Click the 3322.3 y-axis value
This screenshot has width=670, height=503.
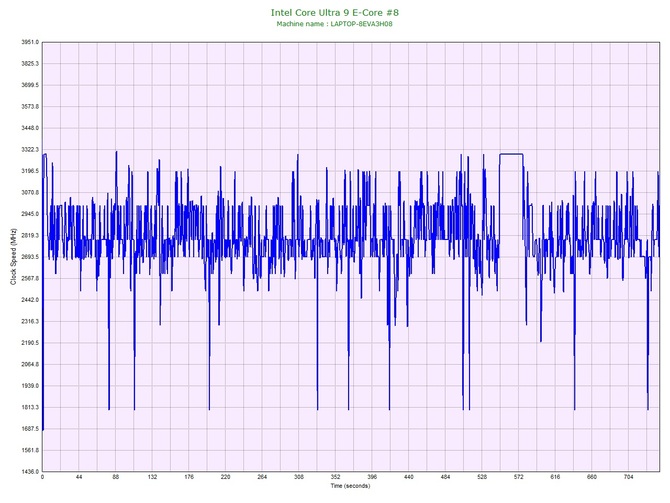pyautogui.click(x=30, y=150)
